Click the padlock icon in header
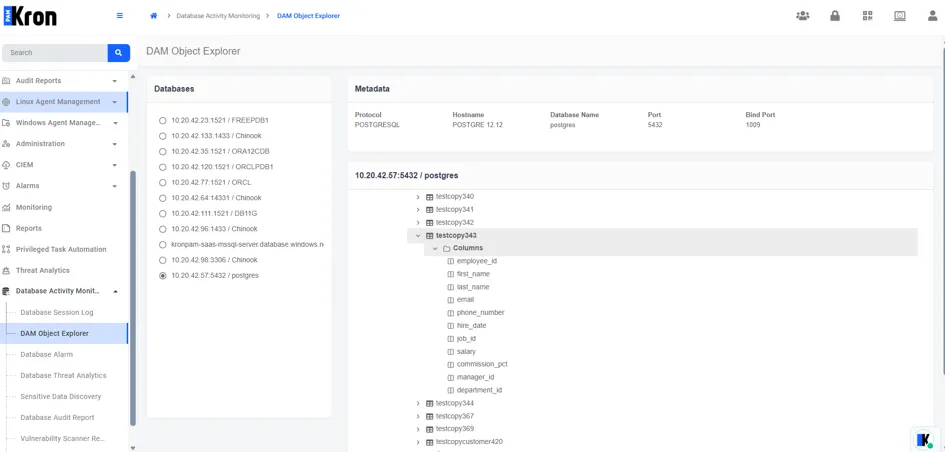This screenshot has height=452, width=945. point(835,16)
